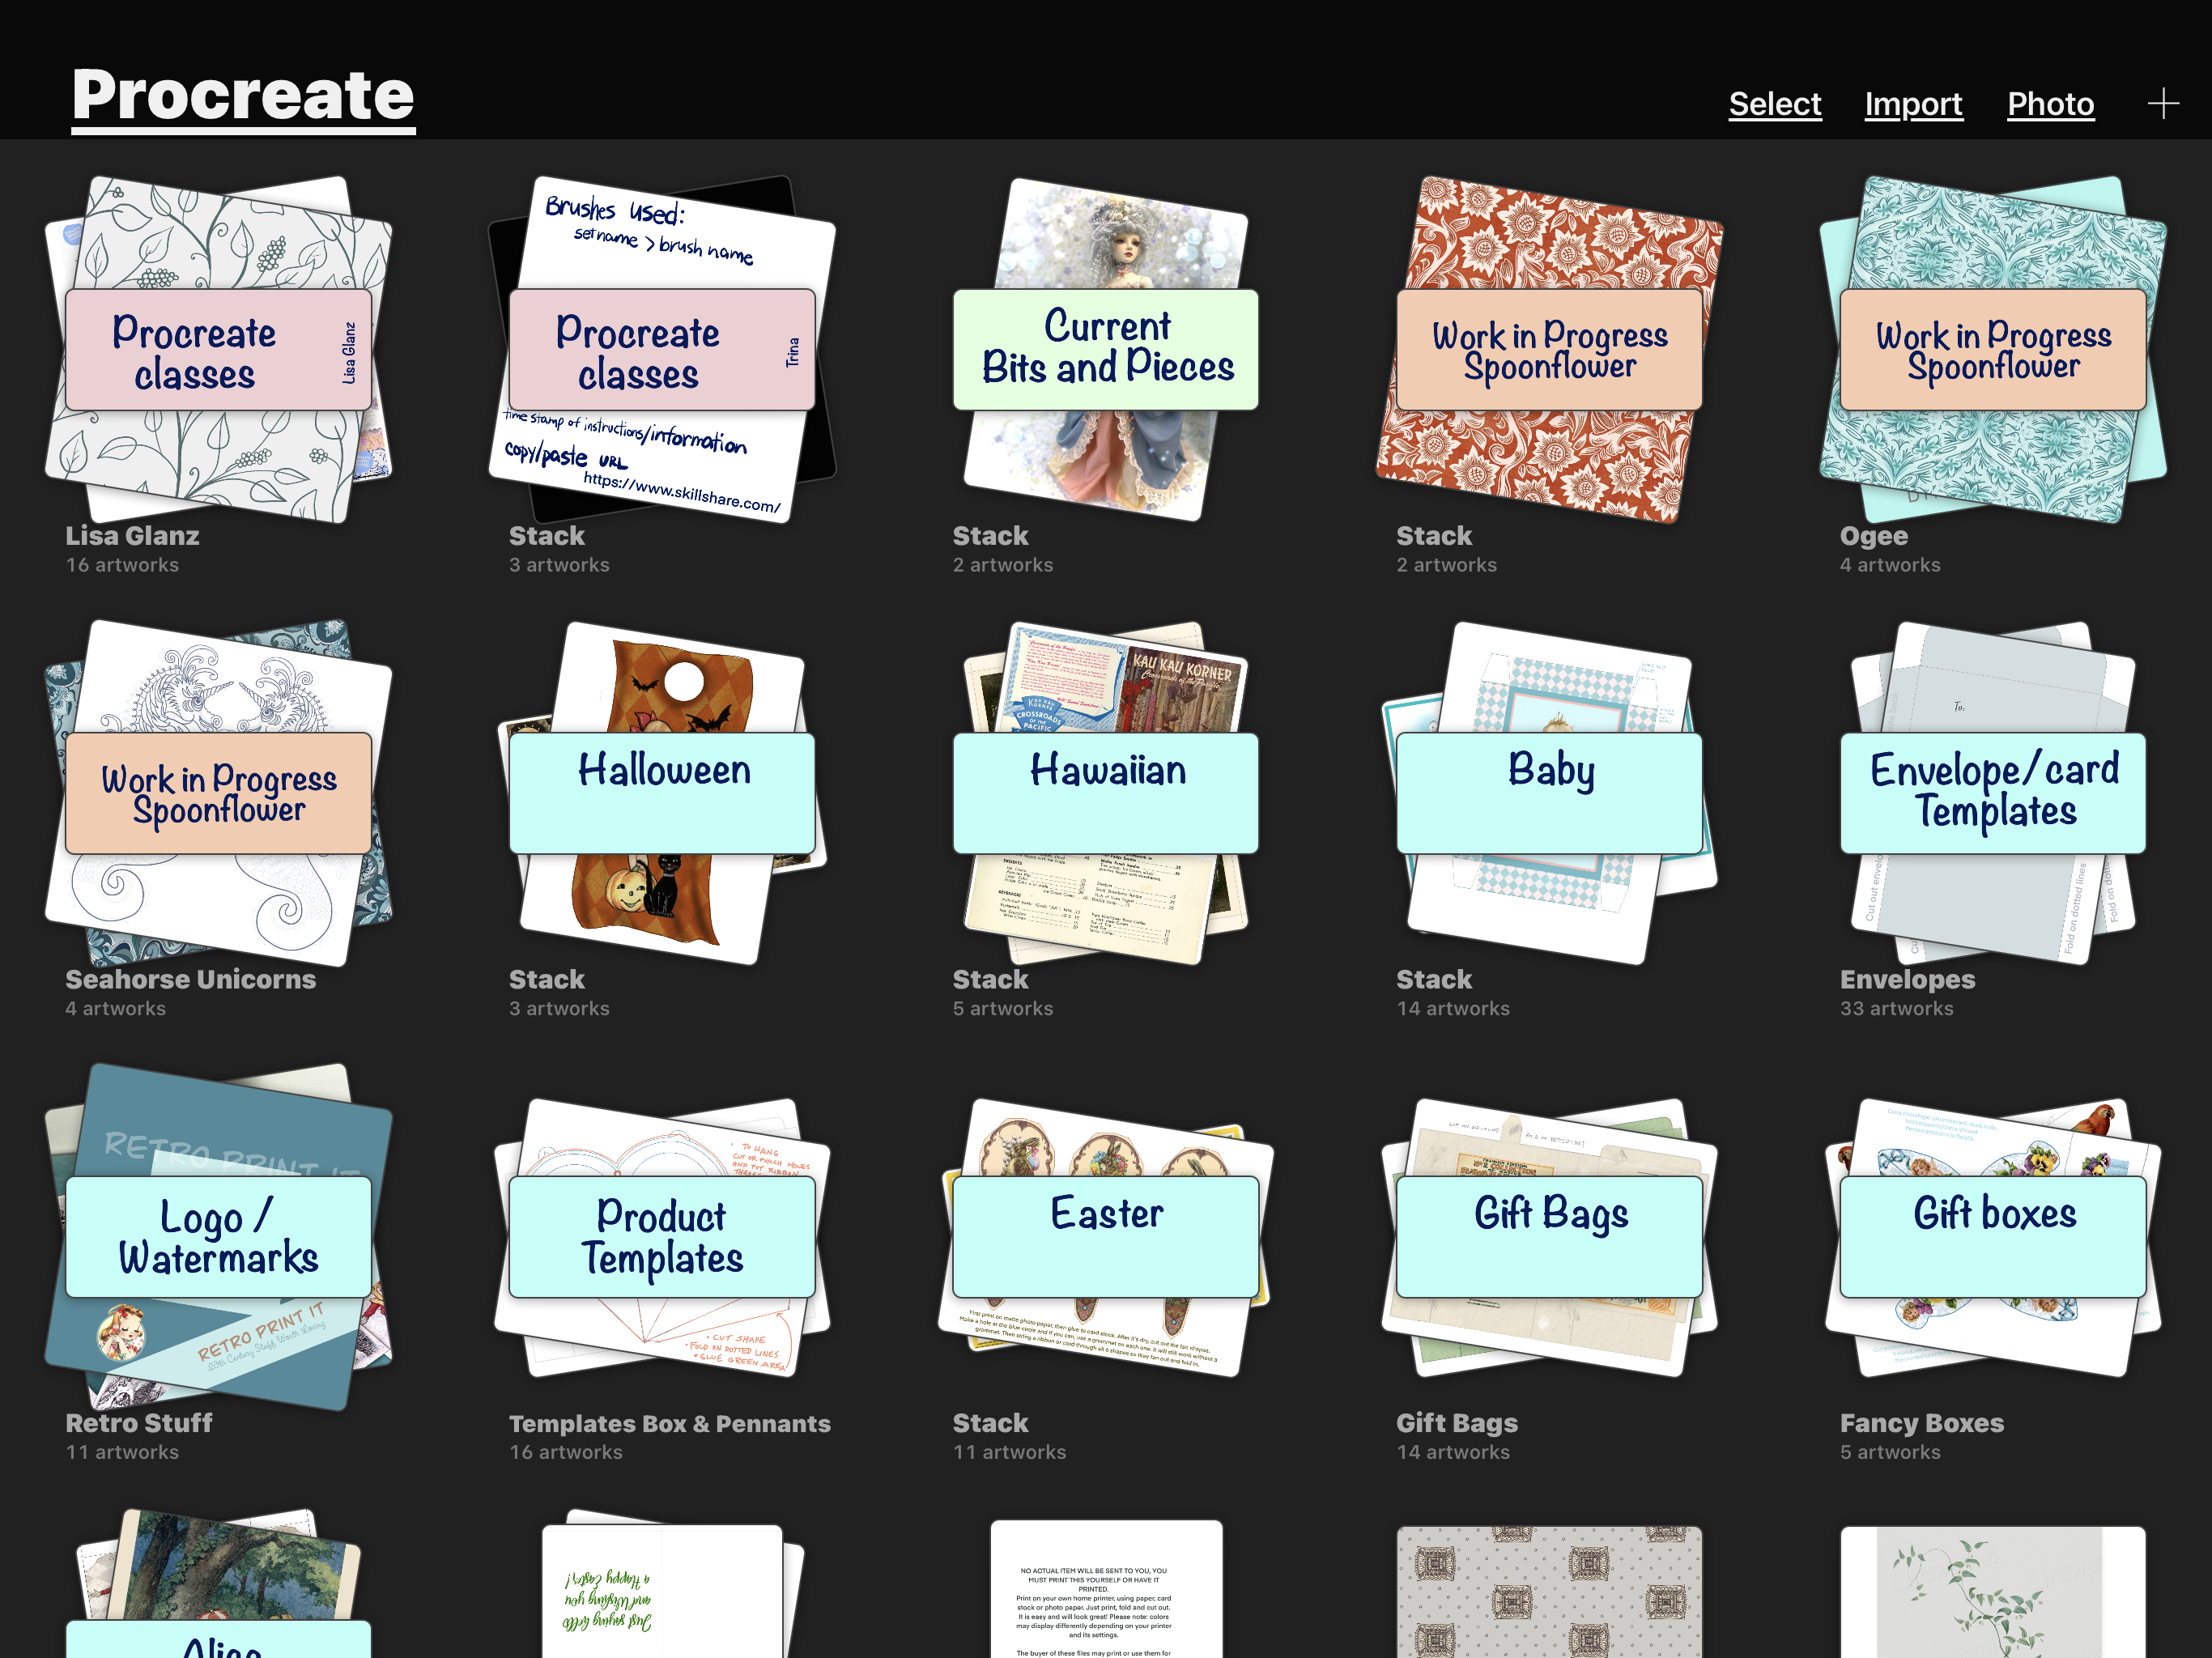Click the Ogee stack name label
Viewport: 2212px width, 1658px height.
click(x=1873, y=536)
